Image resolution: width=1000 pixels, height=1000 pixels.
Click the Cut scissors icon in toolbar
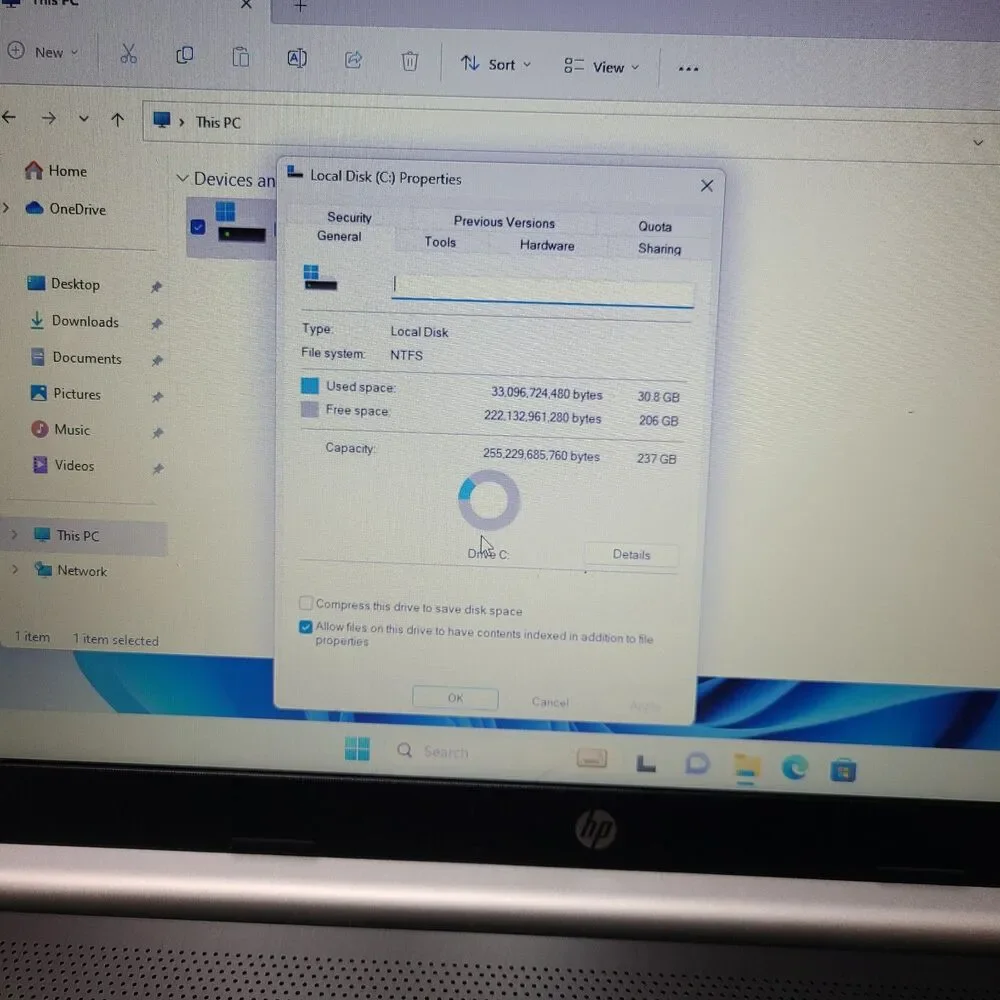128,54
